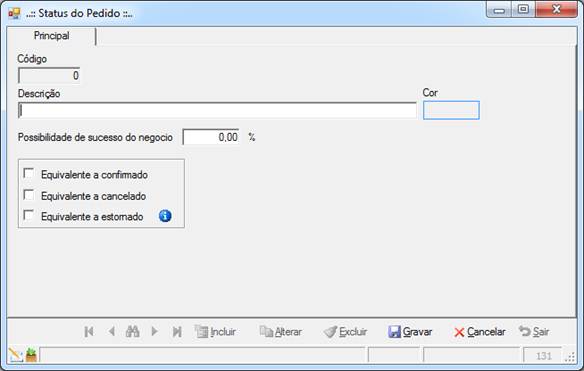
Task: Go to the next record
Action: point(154,331)
